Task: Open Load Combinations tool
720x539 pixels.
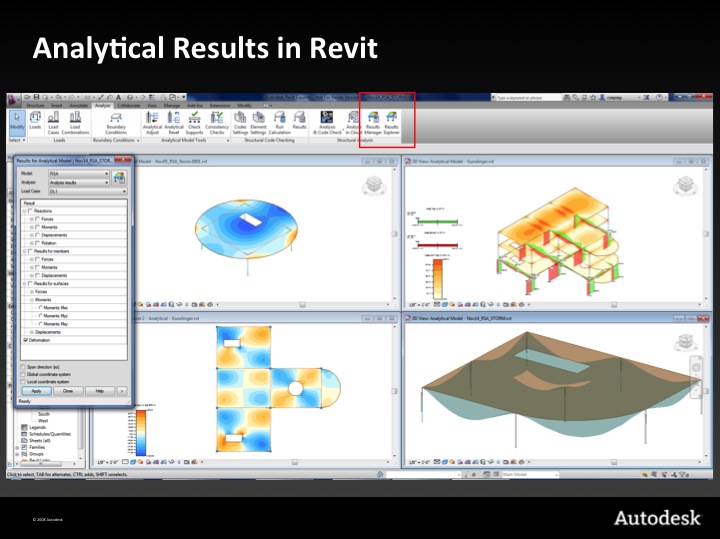Action: (x=75, y=123)
